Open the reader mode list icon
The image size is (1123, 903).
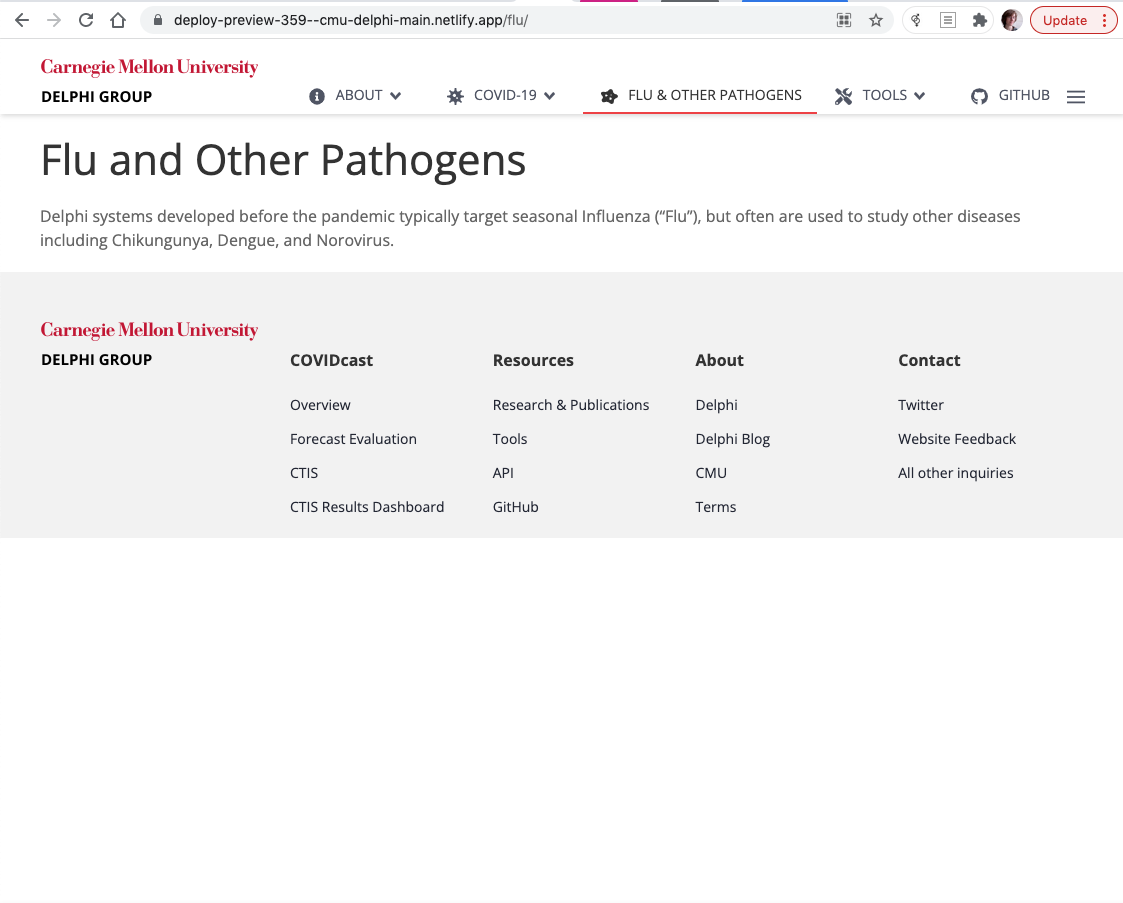[948, 20]
